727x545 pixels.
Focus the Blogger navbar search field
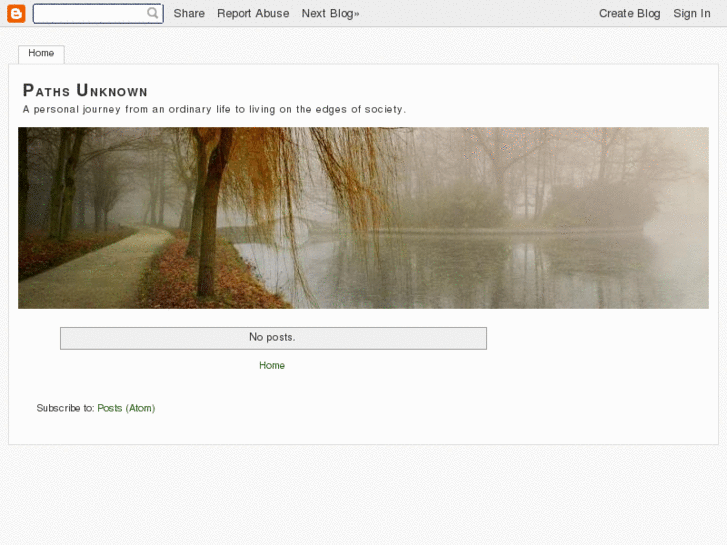(x=98, y=13)
